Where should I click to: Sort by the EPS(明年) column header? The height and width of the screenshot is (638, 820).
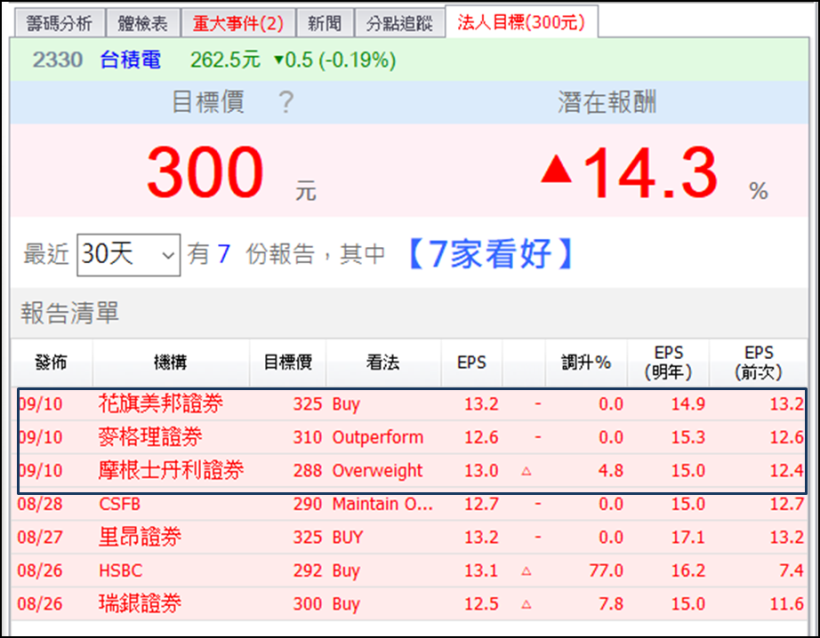tap(668, 362)
